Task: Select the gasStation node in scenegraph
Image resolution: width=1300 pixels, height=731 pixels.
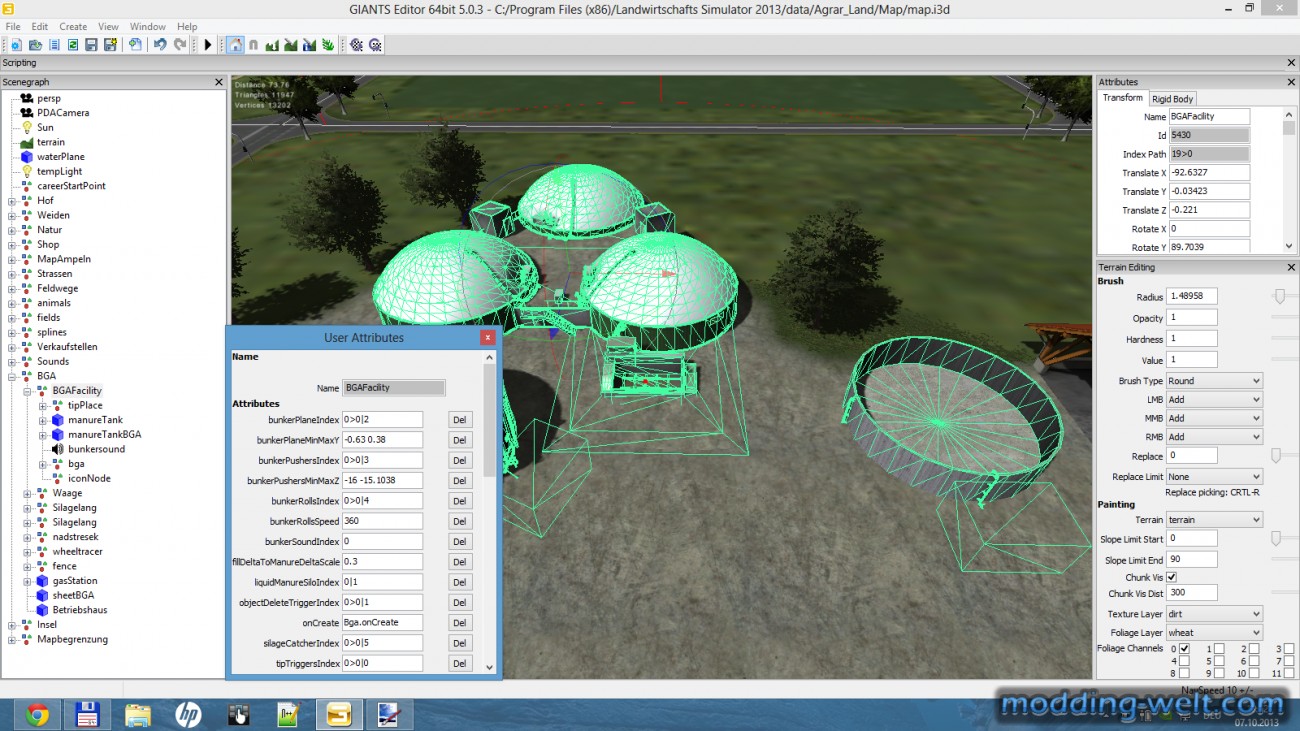Action: tap(75, 580)
